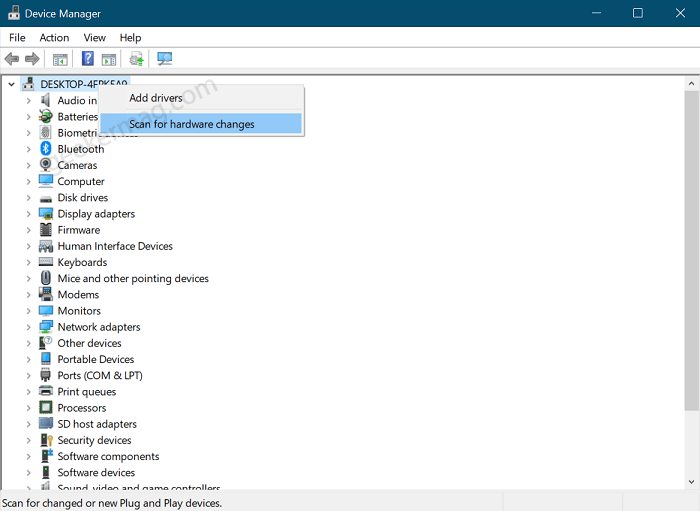
Task: Expand the Bluetooth category
Action: click(29, 149)
